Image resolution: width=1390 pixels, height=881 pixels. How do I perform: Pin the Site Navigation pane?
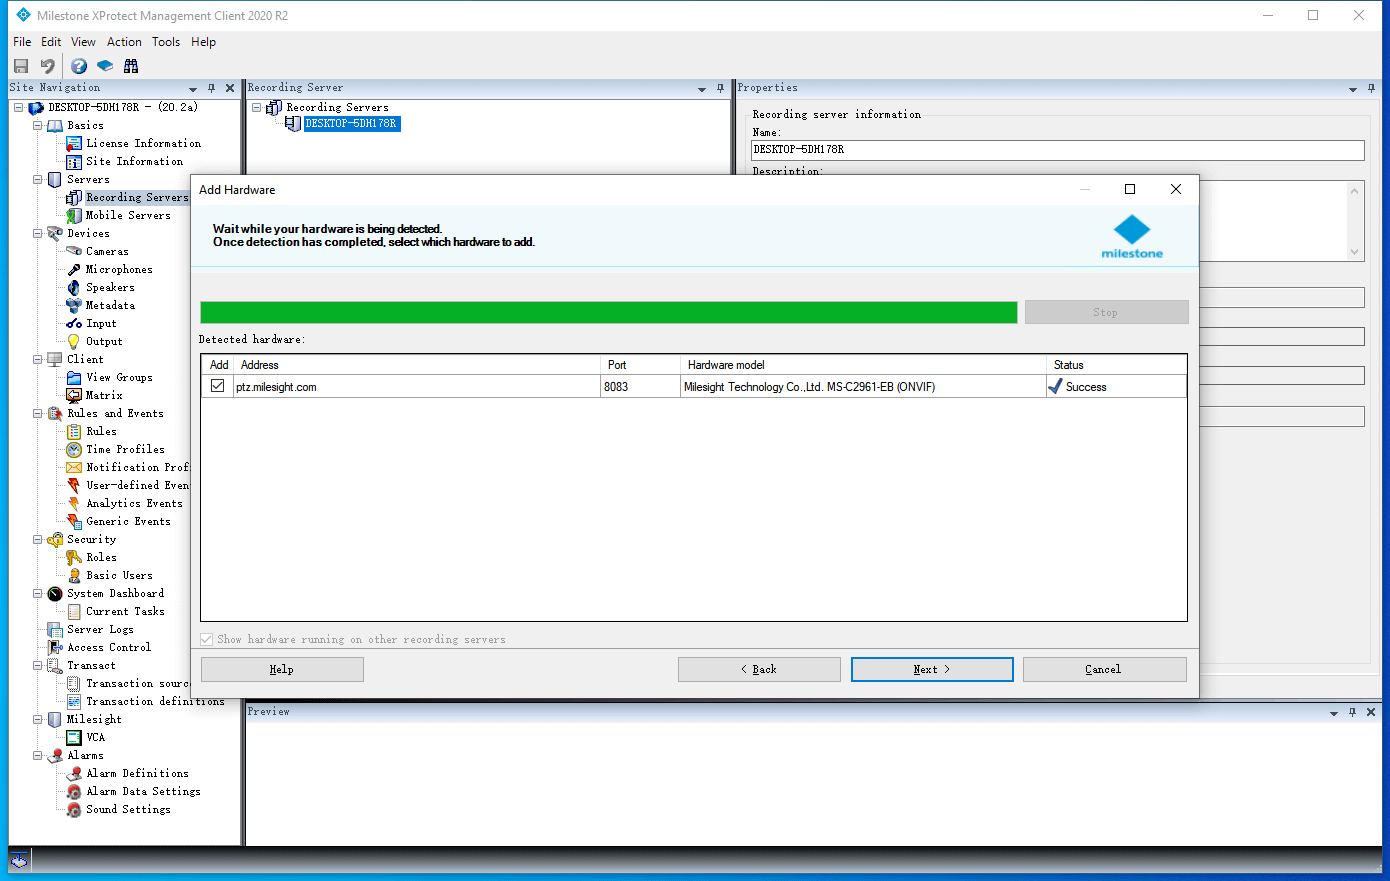tap(211, 88)
